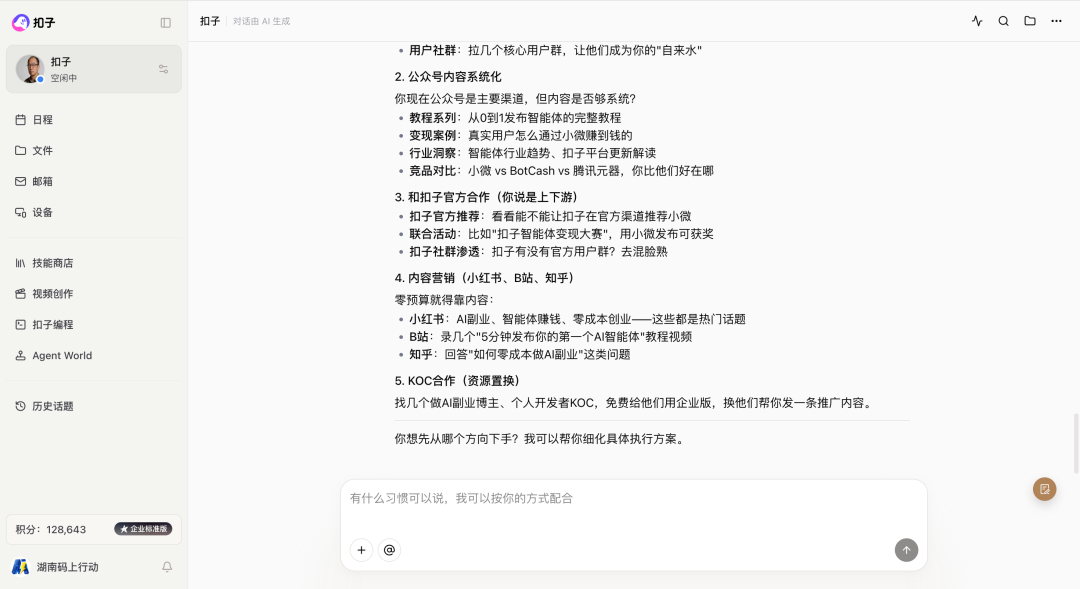Click 湖南码上行动 team logo

pyautogui.click(x=21, y=567)
